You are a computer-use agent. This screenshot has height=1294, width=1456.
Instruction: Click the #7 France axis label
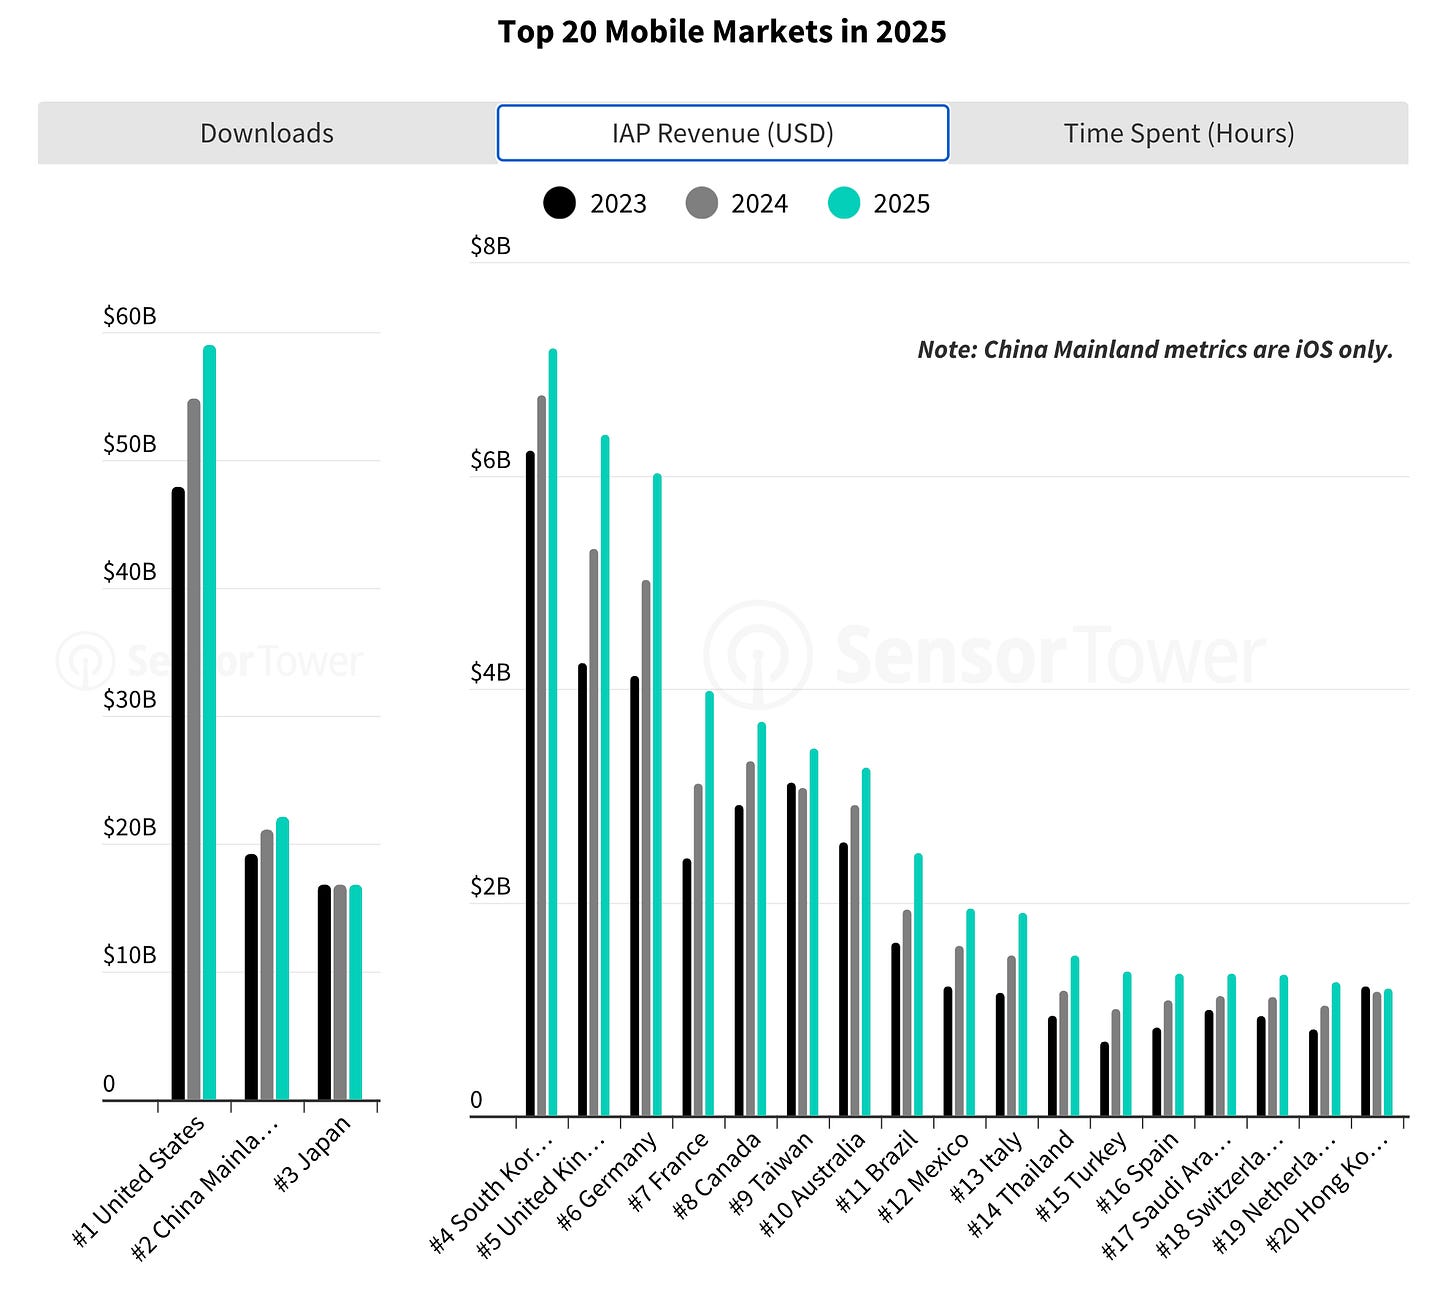pyautogui.click(x=670, y=1171)
